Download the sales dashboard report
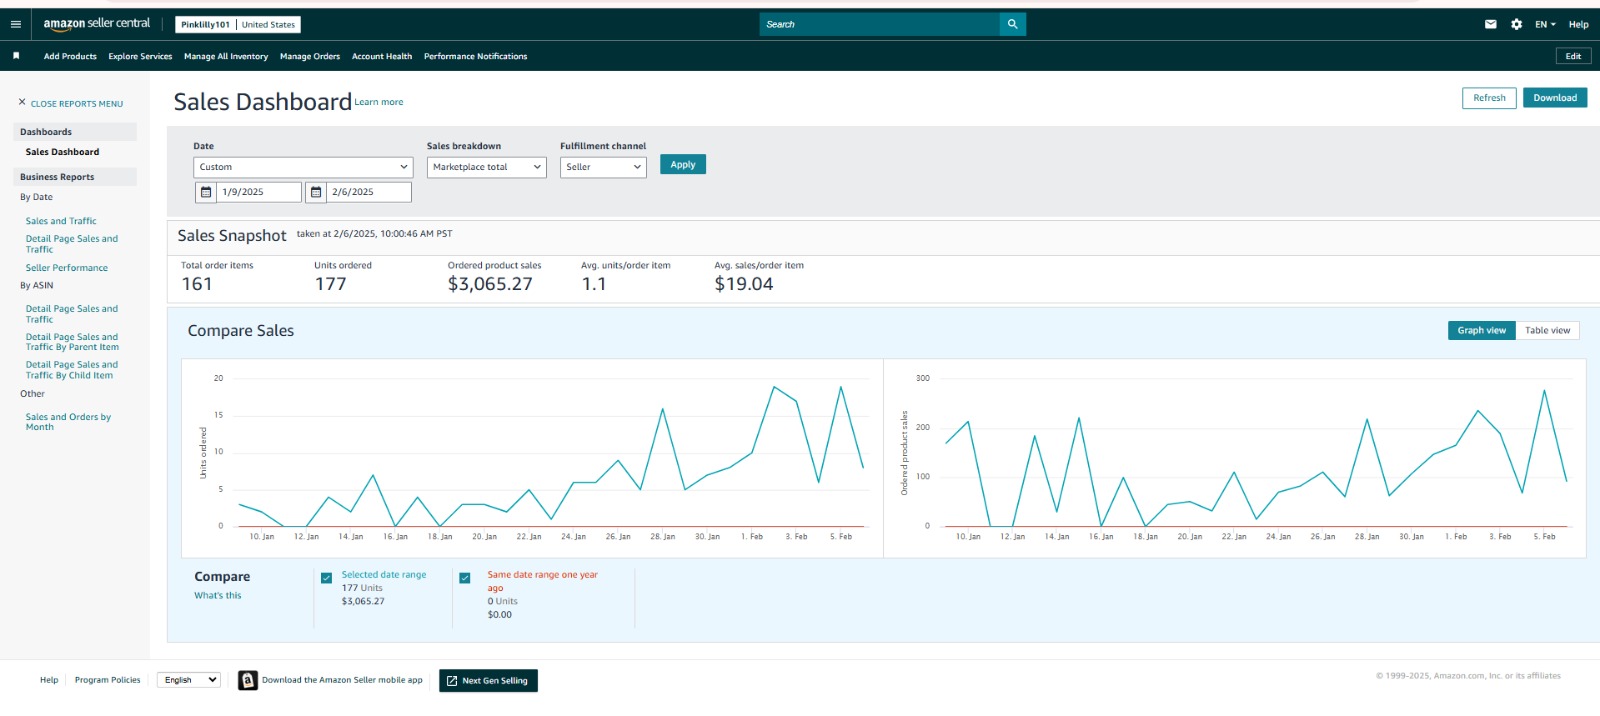Image resolution: width=1600 pixels, height=716 pixels. (1554, 98)
